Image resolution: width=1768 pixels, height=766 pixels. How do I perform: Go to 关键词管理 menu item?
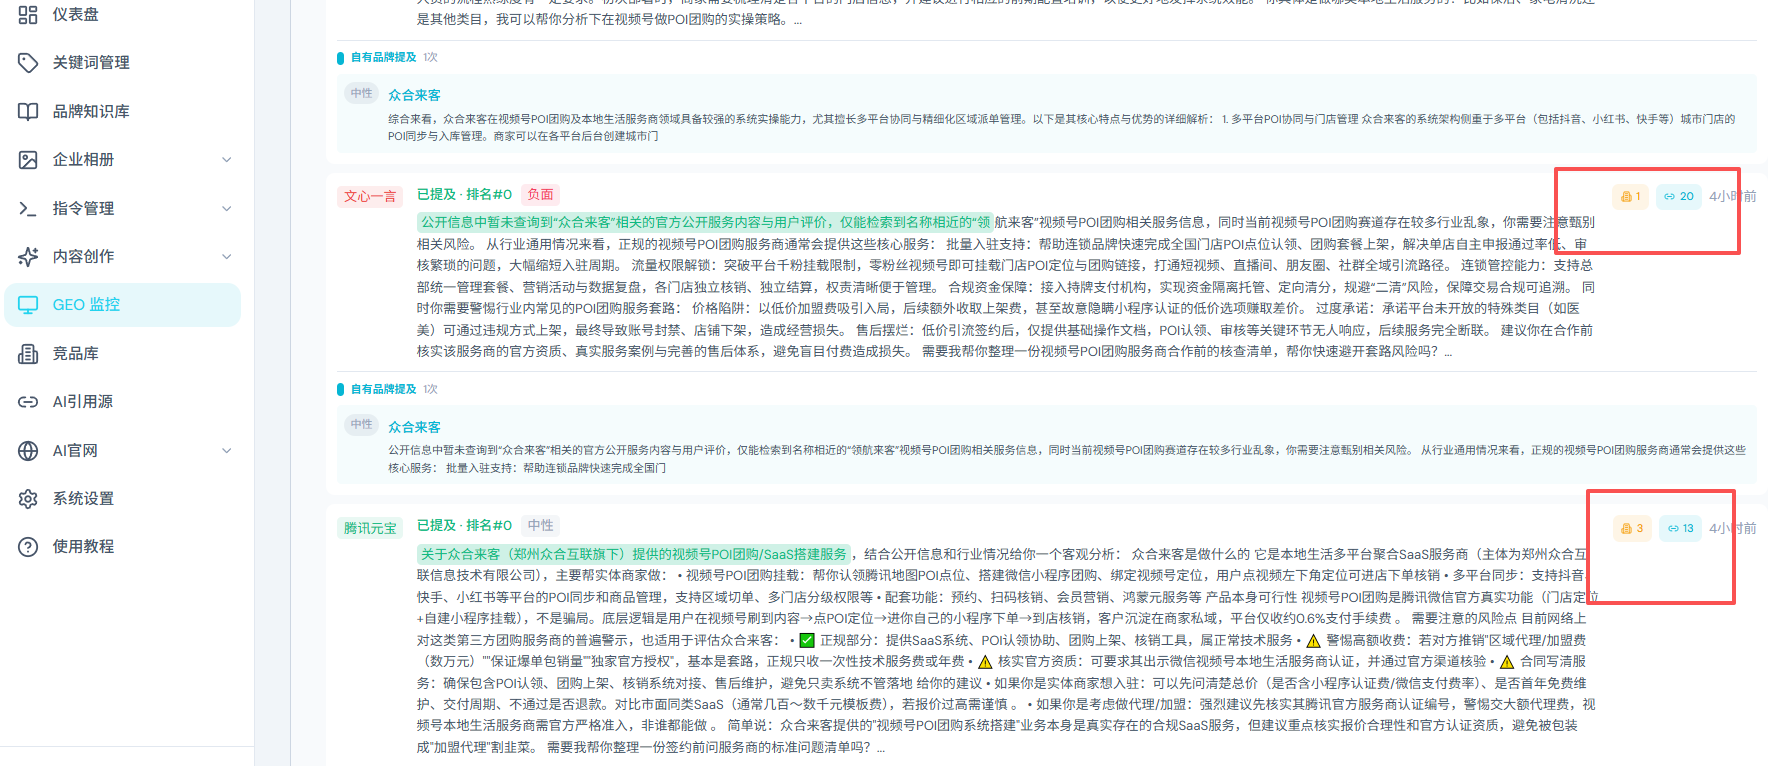122,62
